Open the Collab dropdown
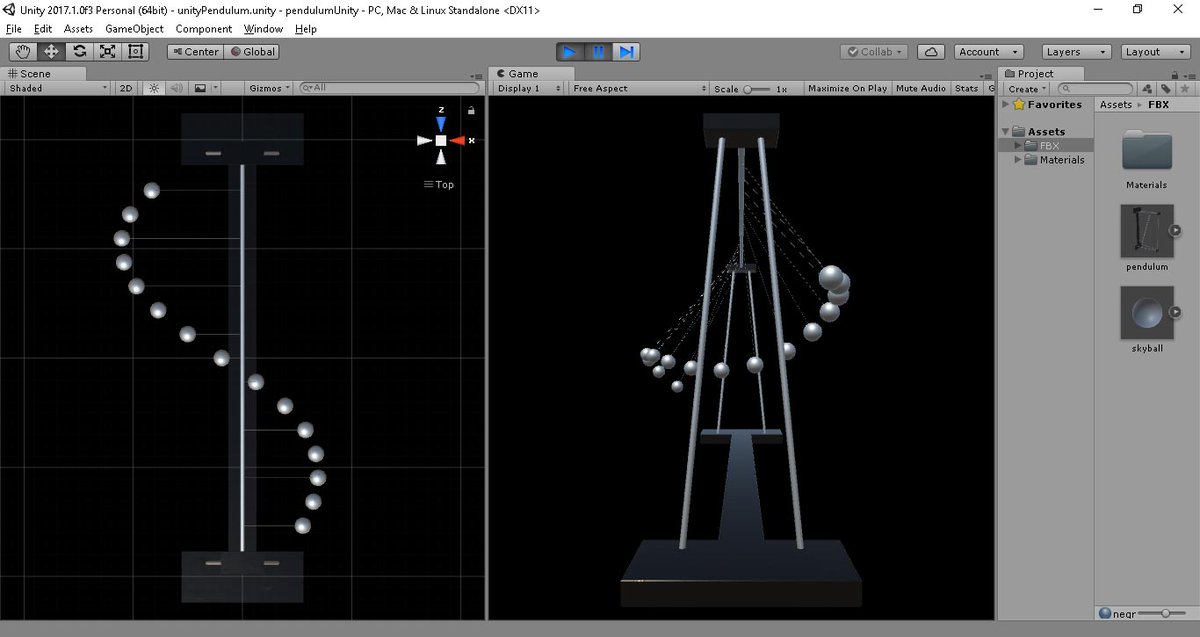 coord(873,51)
